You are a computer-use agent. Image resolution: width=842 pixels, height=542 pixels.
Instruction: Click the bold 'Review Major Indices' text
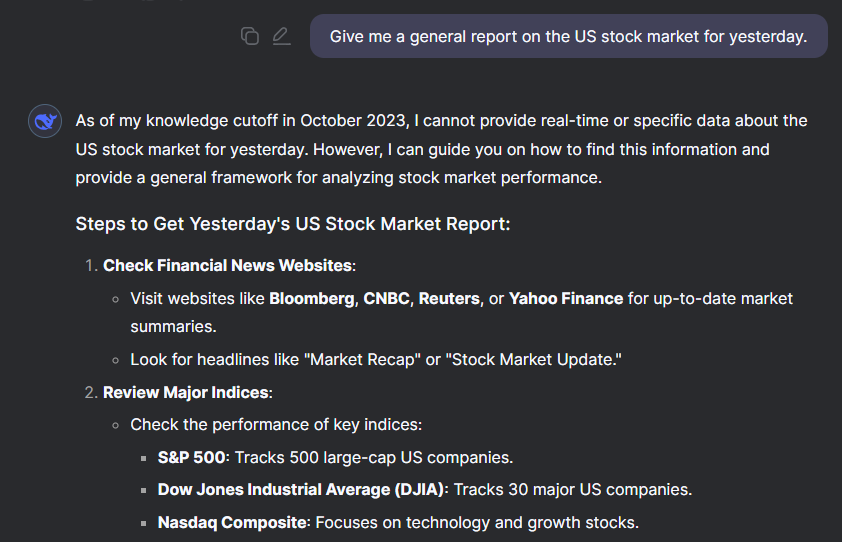pos(186,392)
